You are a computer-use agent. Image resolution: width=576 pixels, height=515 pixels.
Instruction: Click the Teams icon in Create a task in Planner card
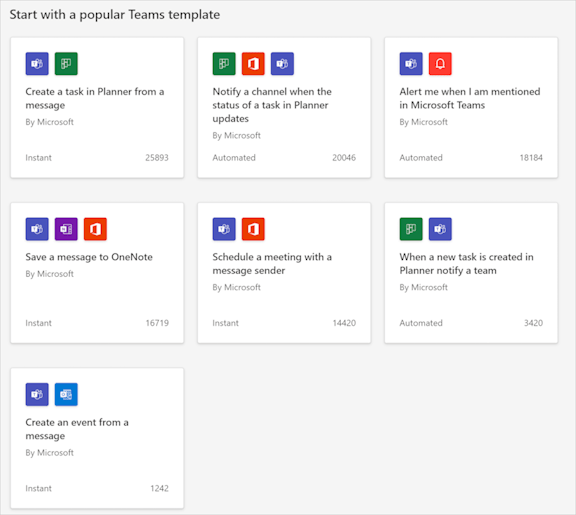pos(37,64)
